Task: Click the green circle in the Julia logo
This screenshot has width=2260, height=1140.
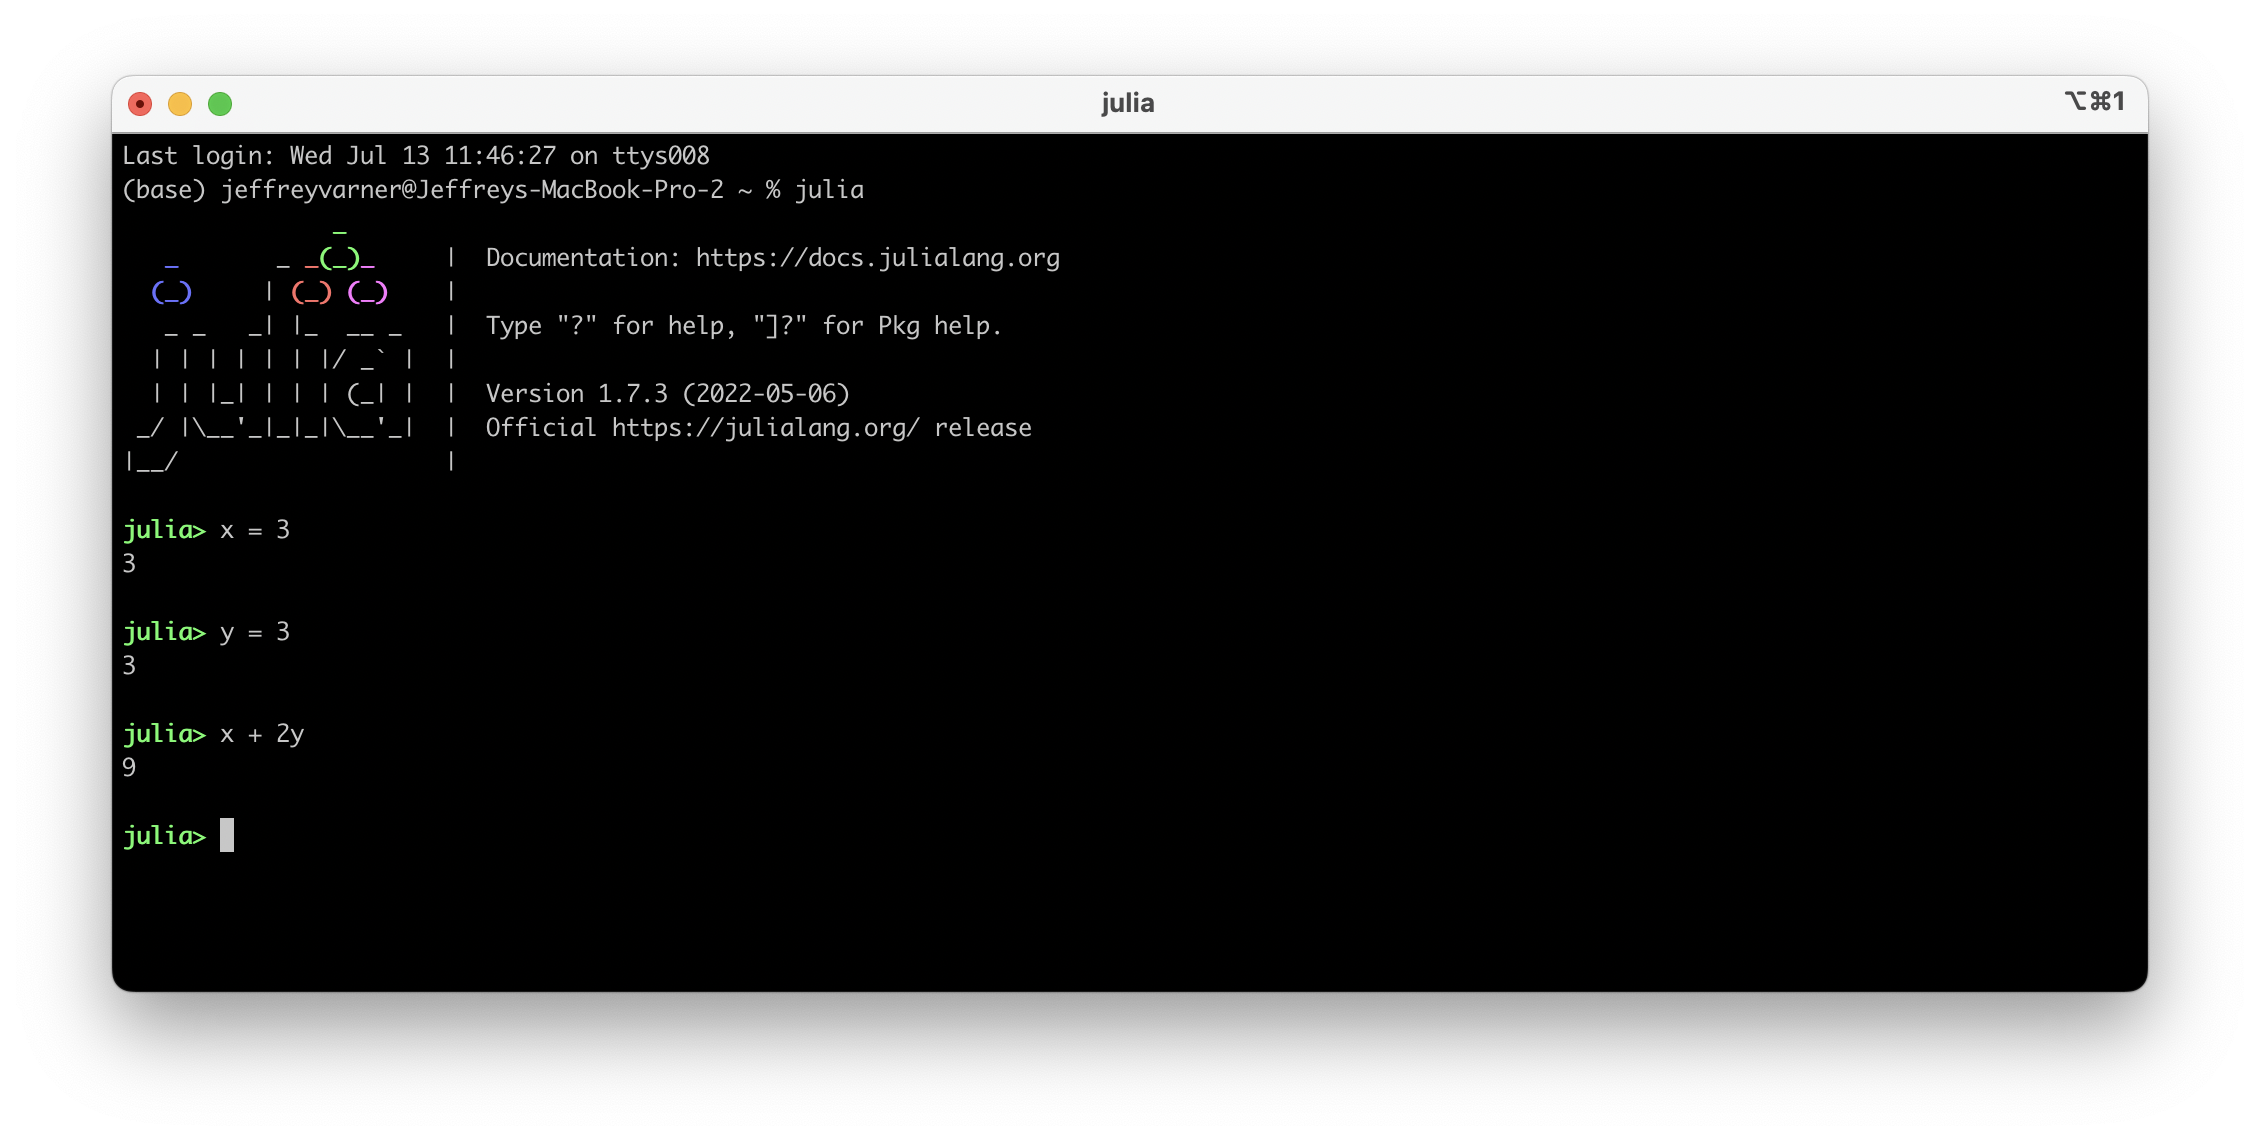Action: tap(340, 258)
